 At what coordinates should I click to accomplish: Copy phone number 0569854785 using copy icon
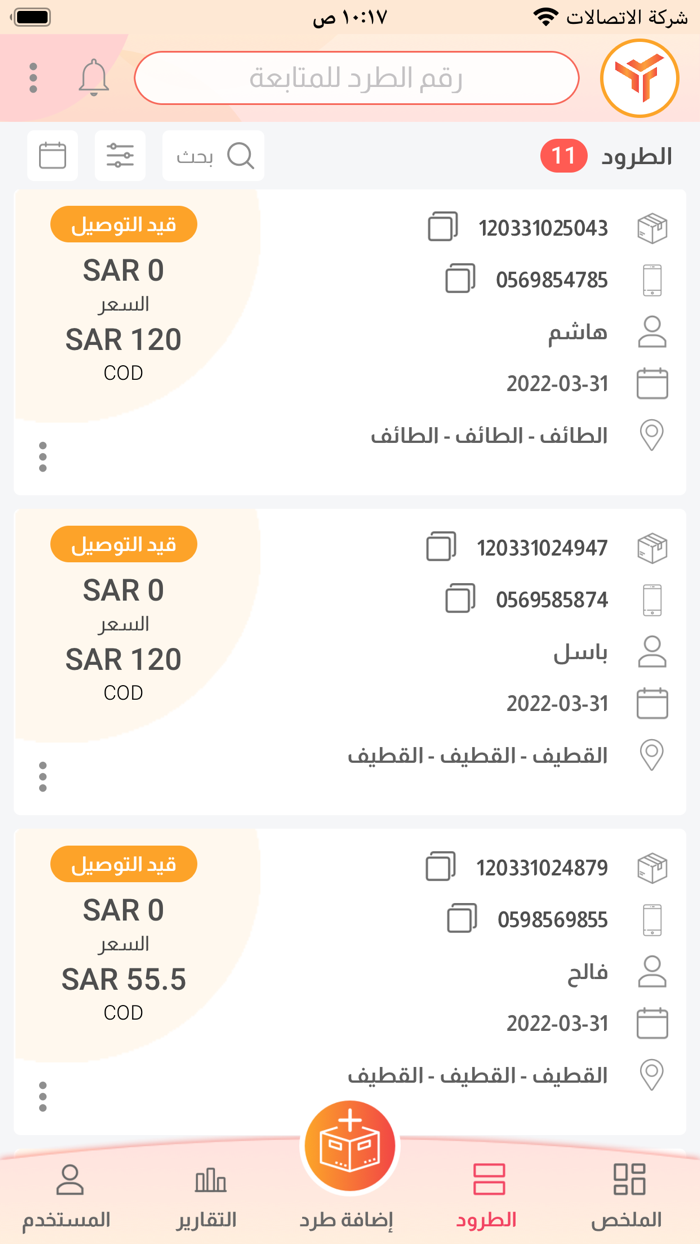[460, 279]
